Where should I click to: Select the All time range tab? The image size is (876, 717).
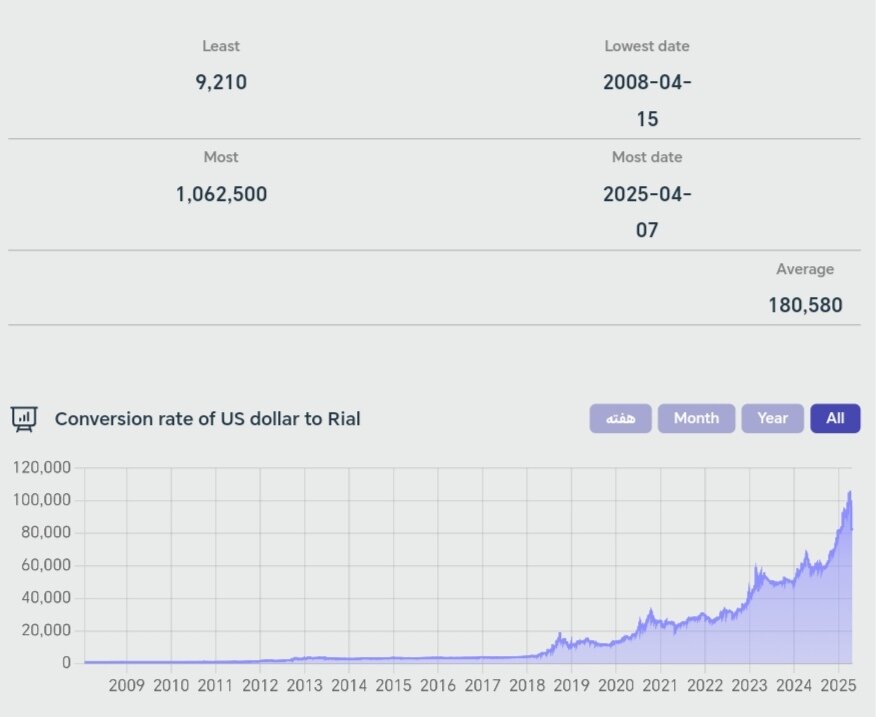[835, 418]
